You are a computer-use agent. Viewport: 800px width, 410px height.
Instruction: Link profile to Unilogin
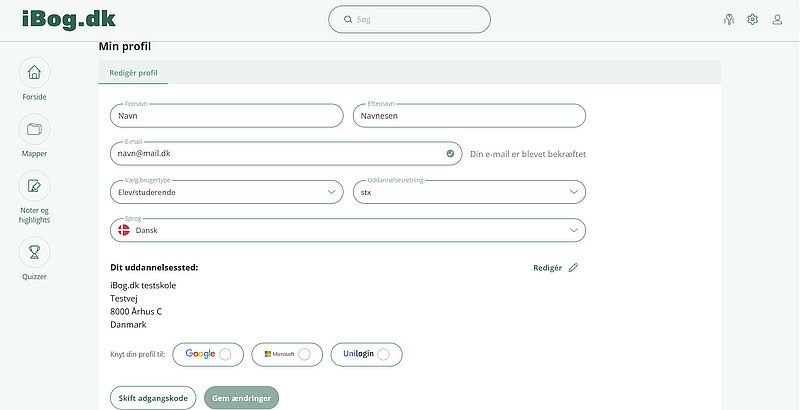(366, 354)
